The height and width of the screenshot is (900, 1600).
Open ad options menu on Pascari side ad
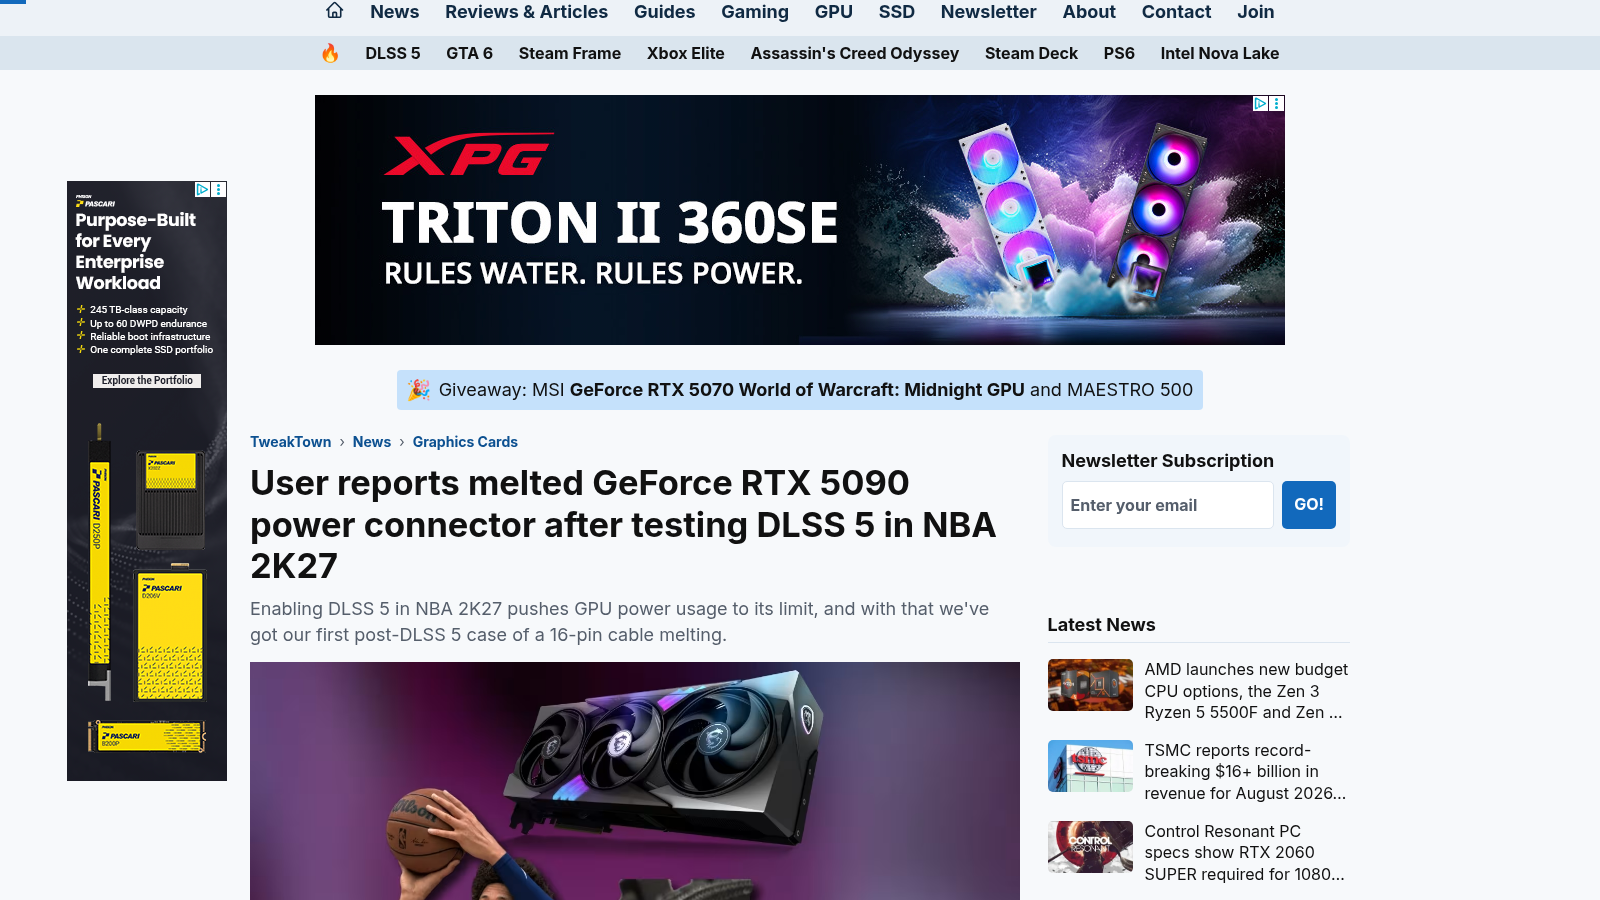219,189
